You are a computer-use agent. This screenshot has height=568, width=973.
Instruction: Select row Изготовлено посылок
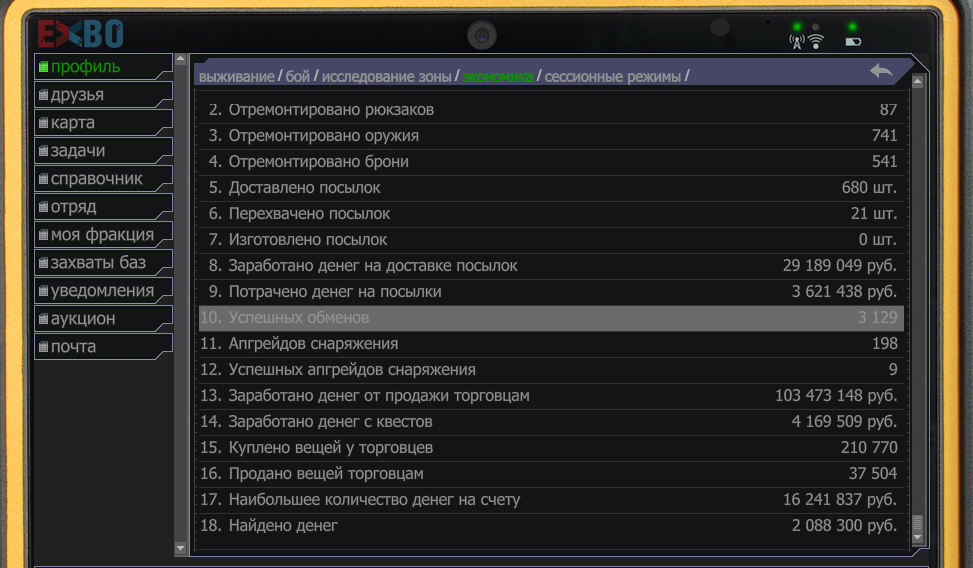pos(551,240)
